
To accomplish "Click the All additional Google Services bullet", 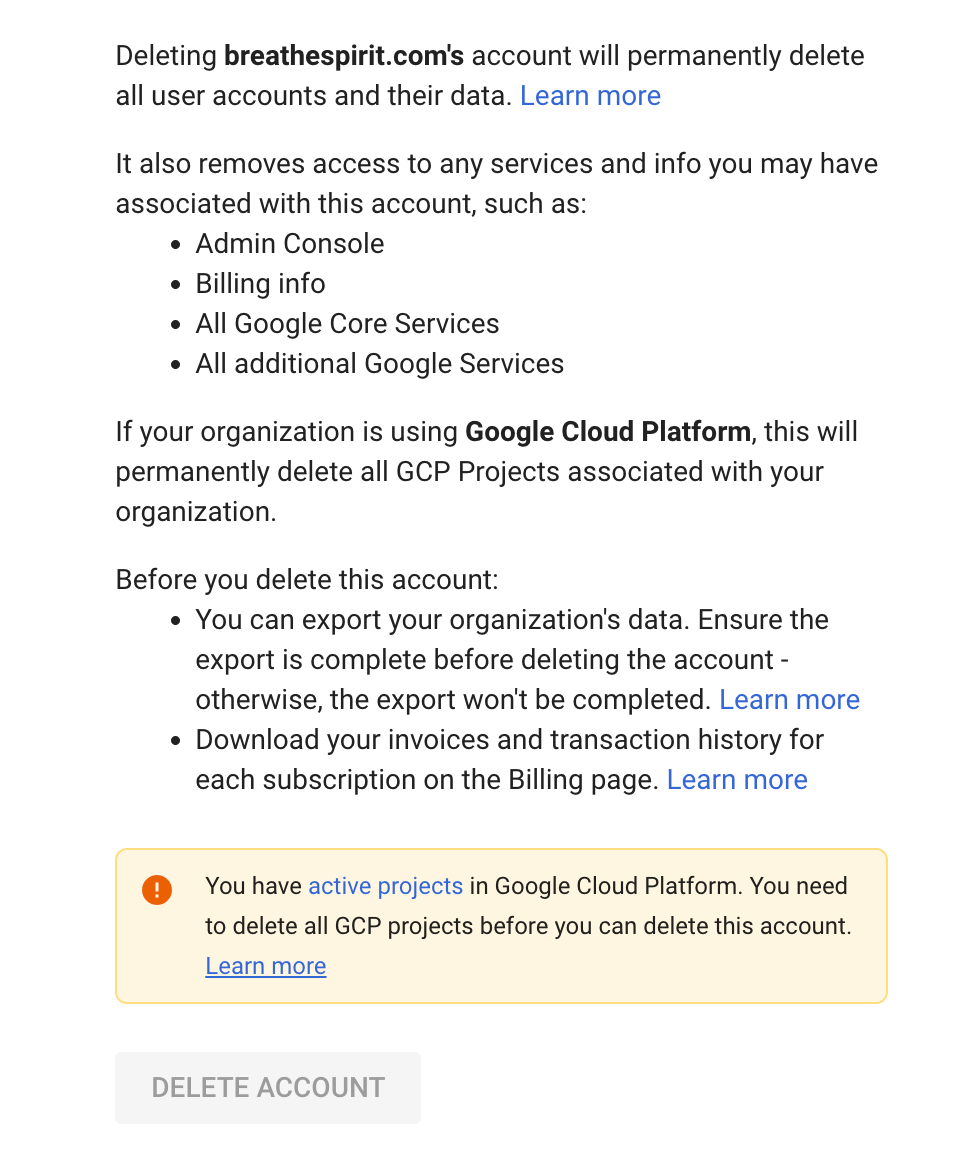I will [x=380, y=364].
